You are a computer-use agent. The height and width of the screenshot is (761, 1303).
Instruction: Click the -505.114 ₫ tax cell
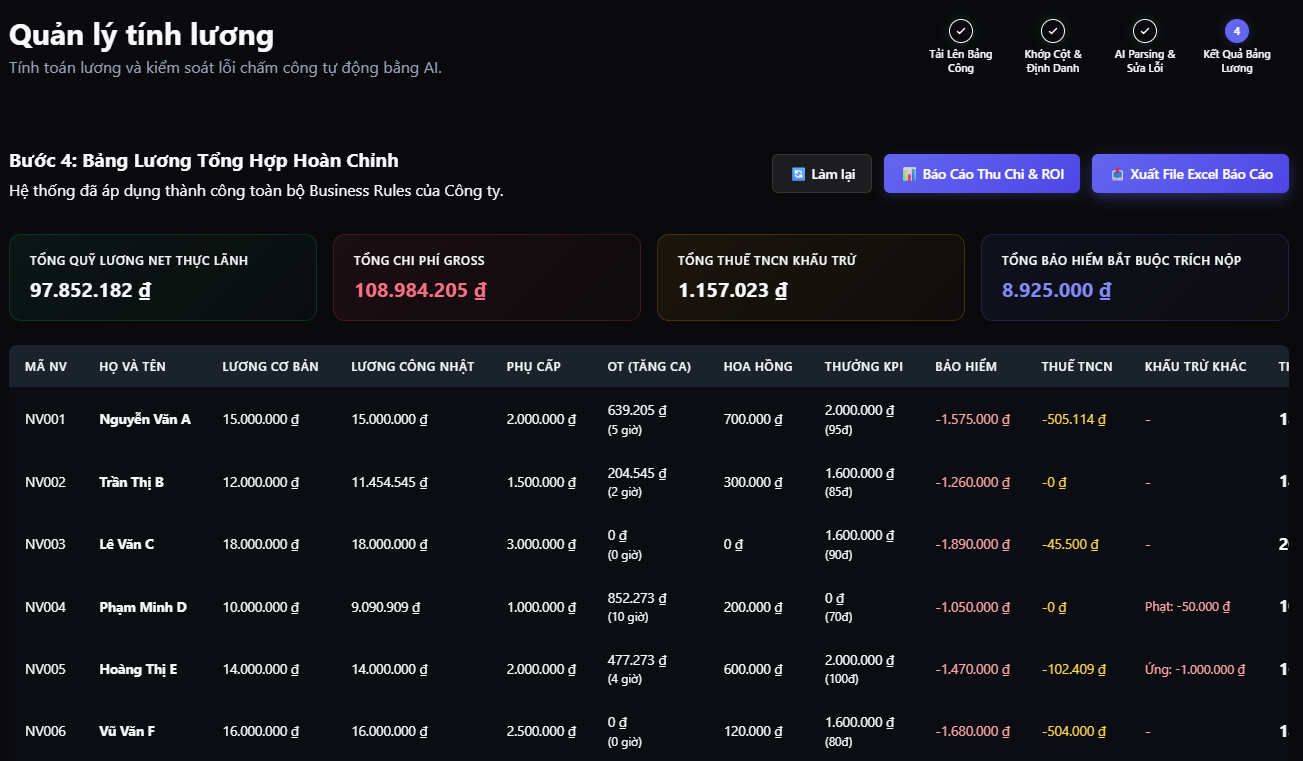tap(1074, 420)
